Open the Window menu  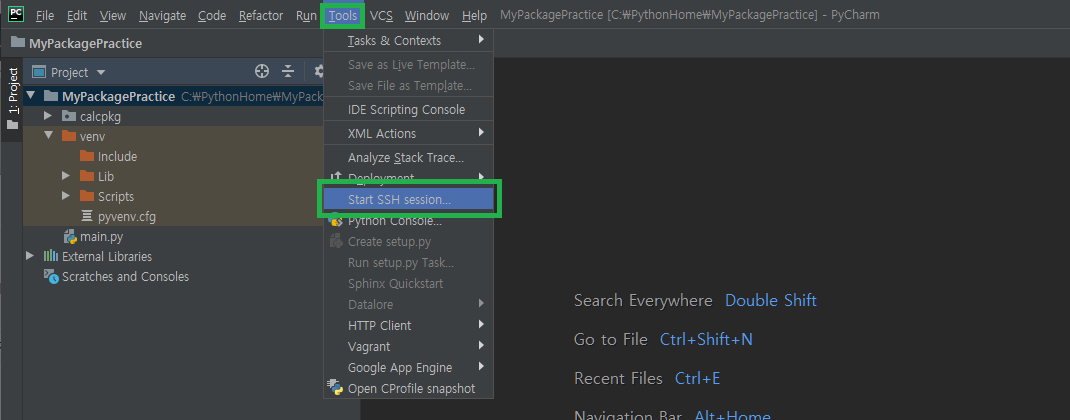click(x=426, y=15)
